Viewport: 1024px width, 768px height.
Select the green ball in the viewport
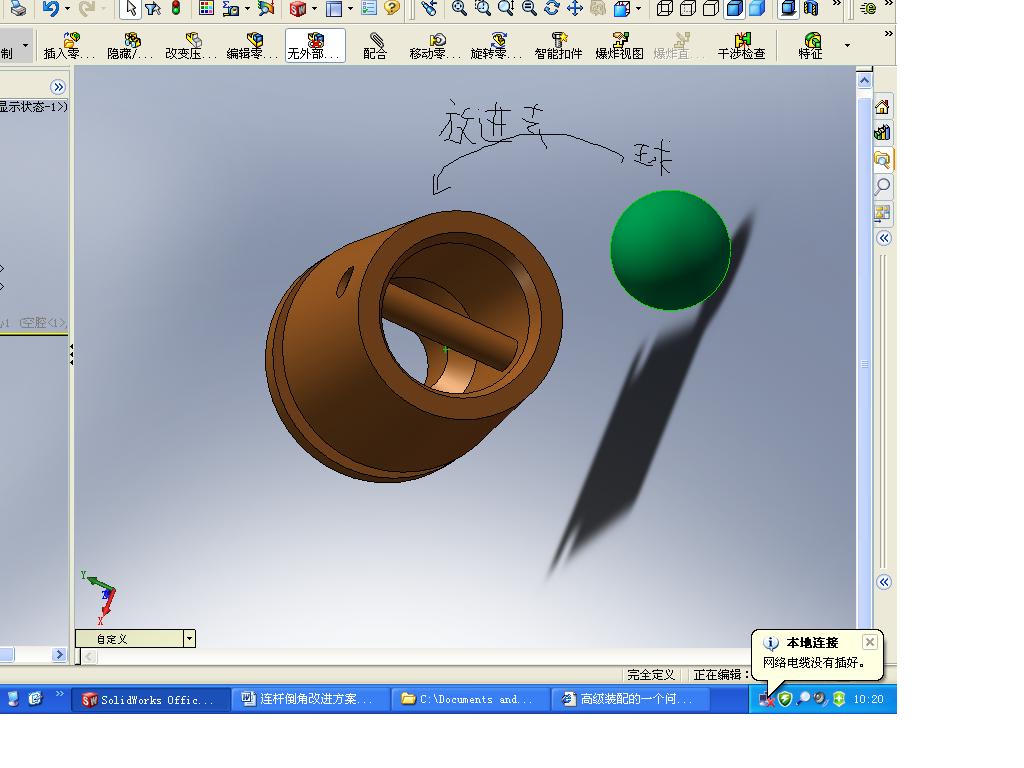670,250
